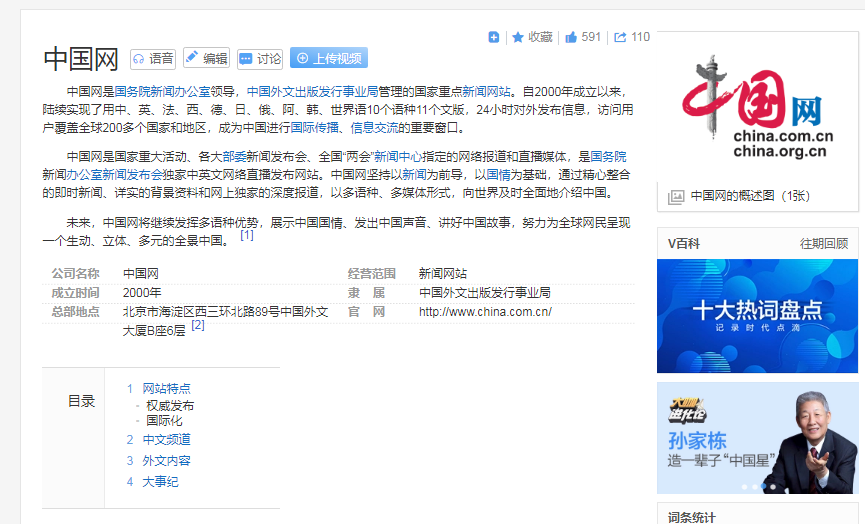Go to subsection 权威发布
The image size is (865, 524).
(170, 405)
